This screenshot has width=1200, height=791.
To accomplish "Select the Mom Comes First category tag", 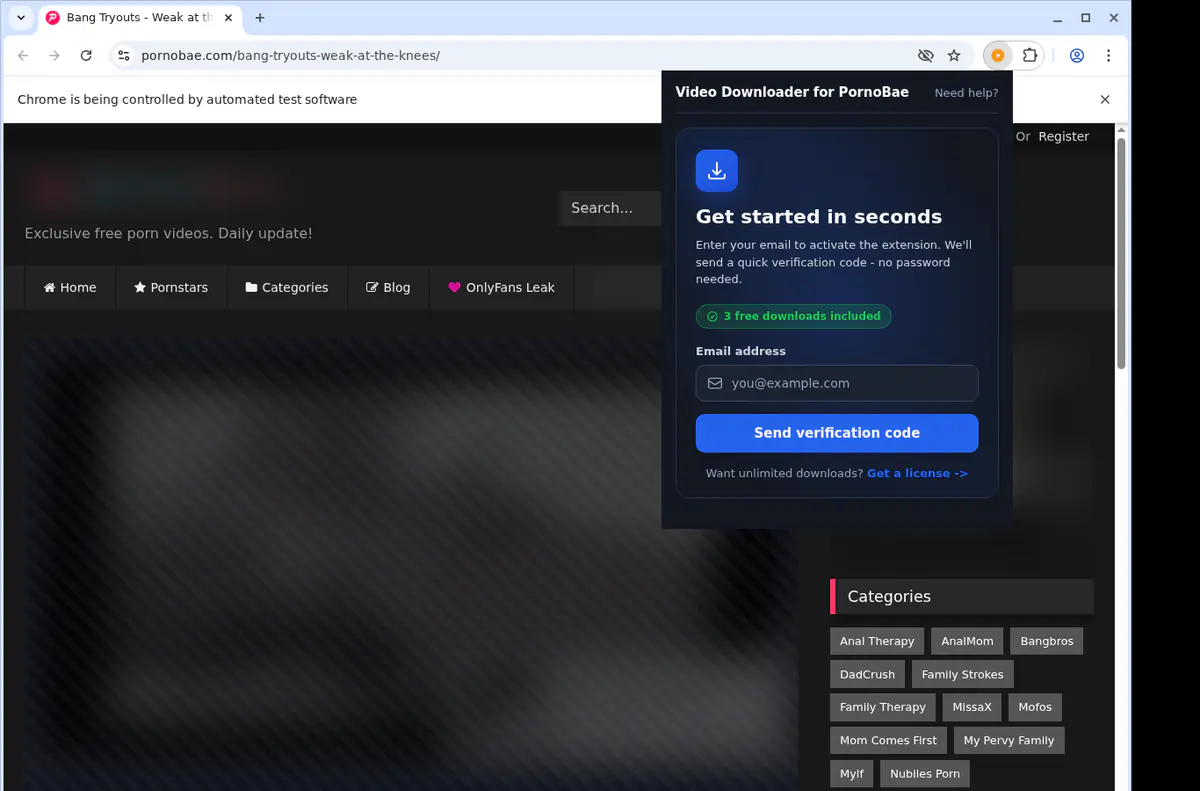I will click(888, 740).
